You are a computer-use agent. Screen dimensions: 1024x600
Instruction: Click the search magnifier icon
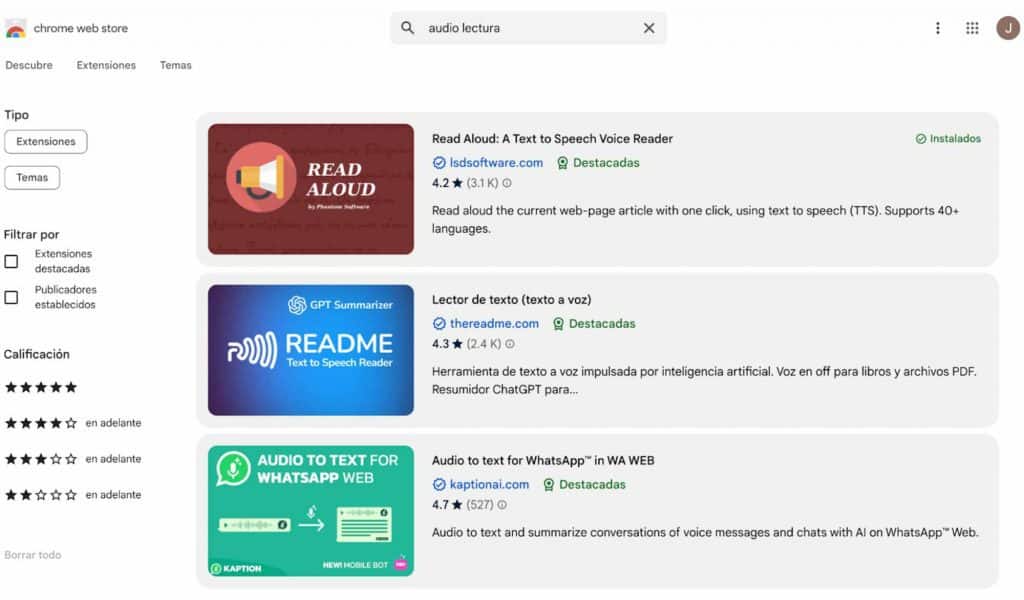tap(407, 28)
